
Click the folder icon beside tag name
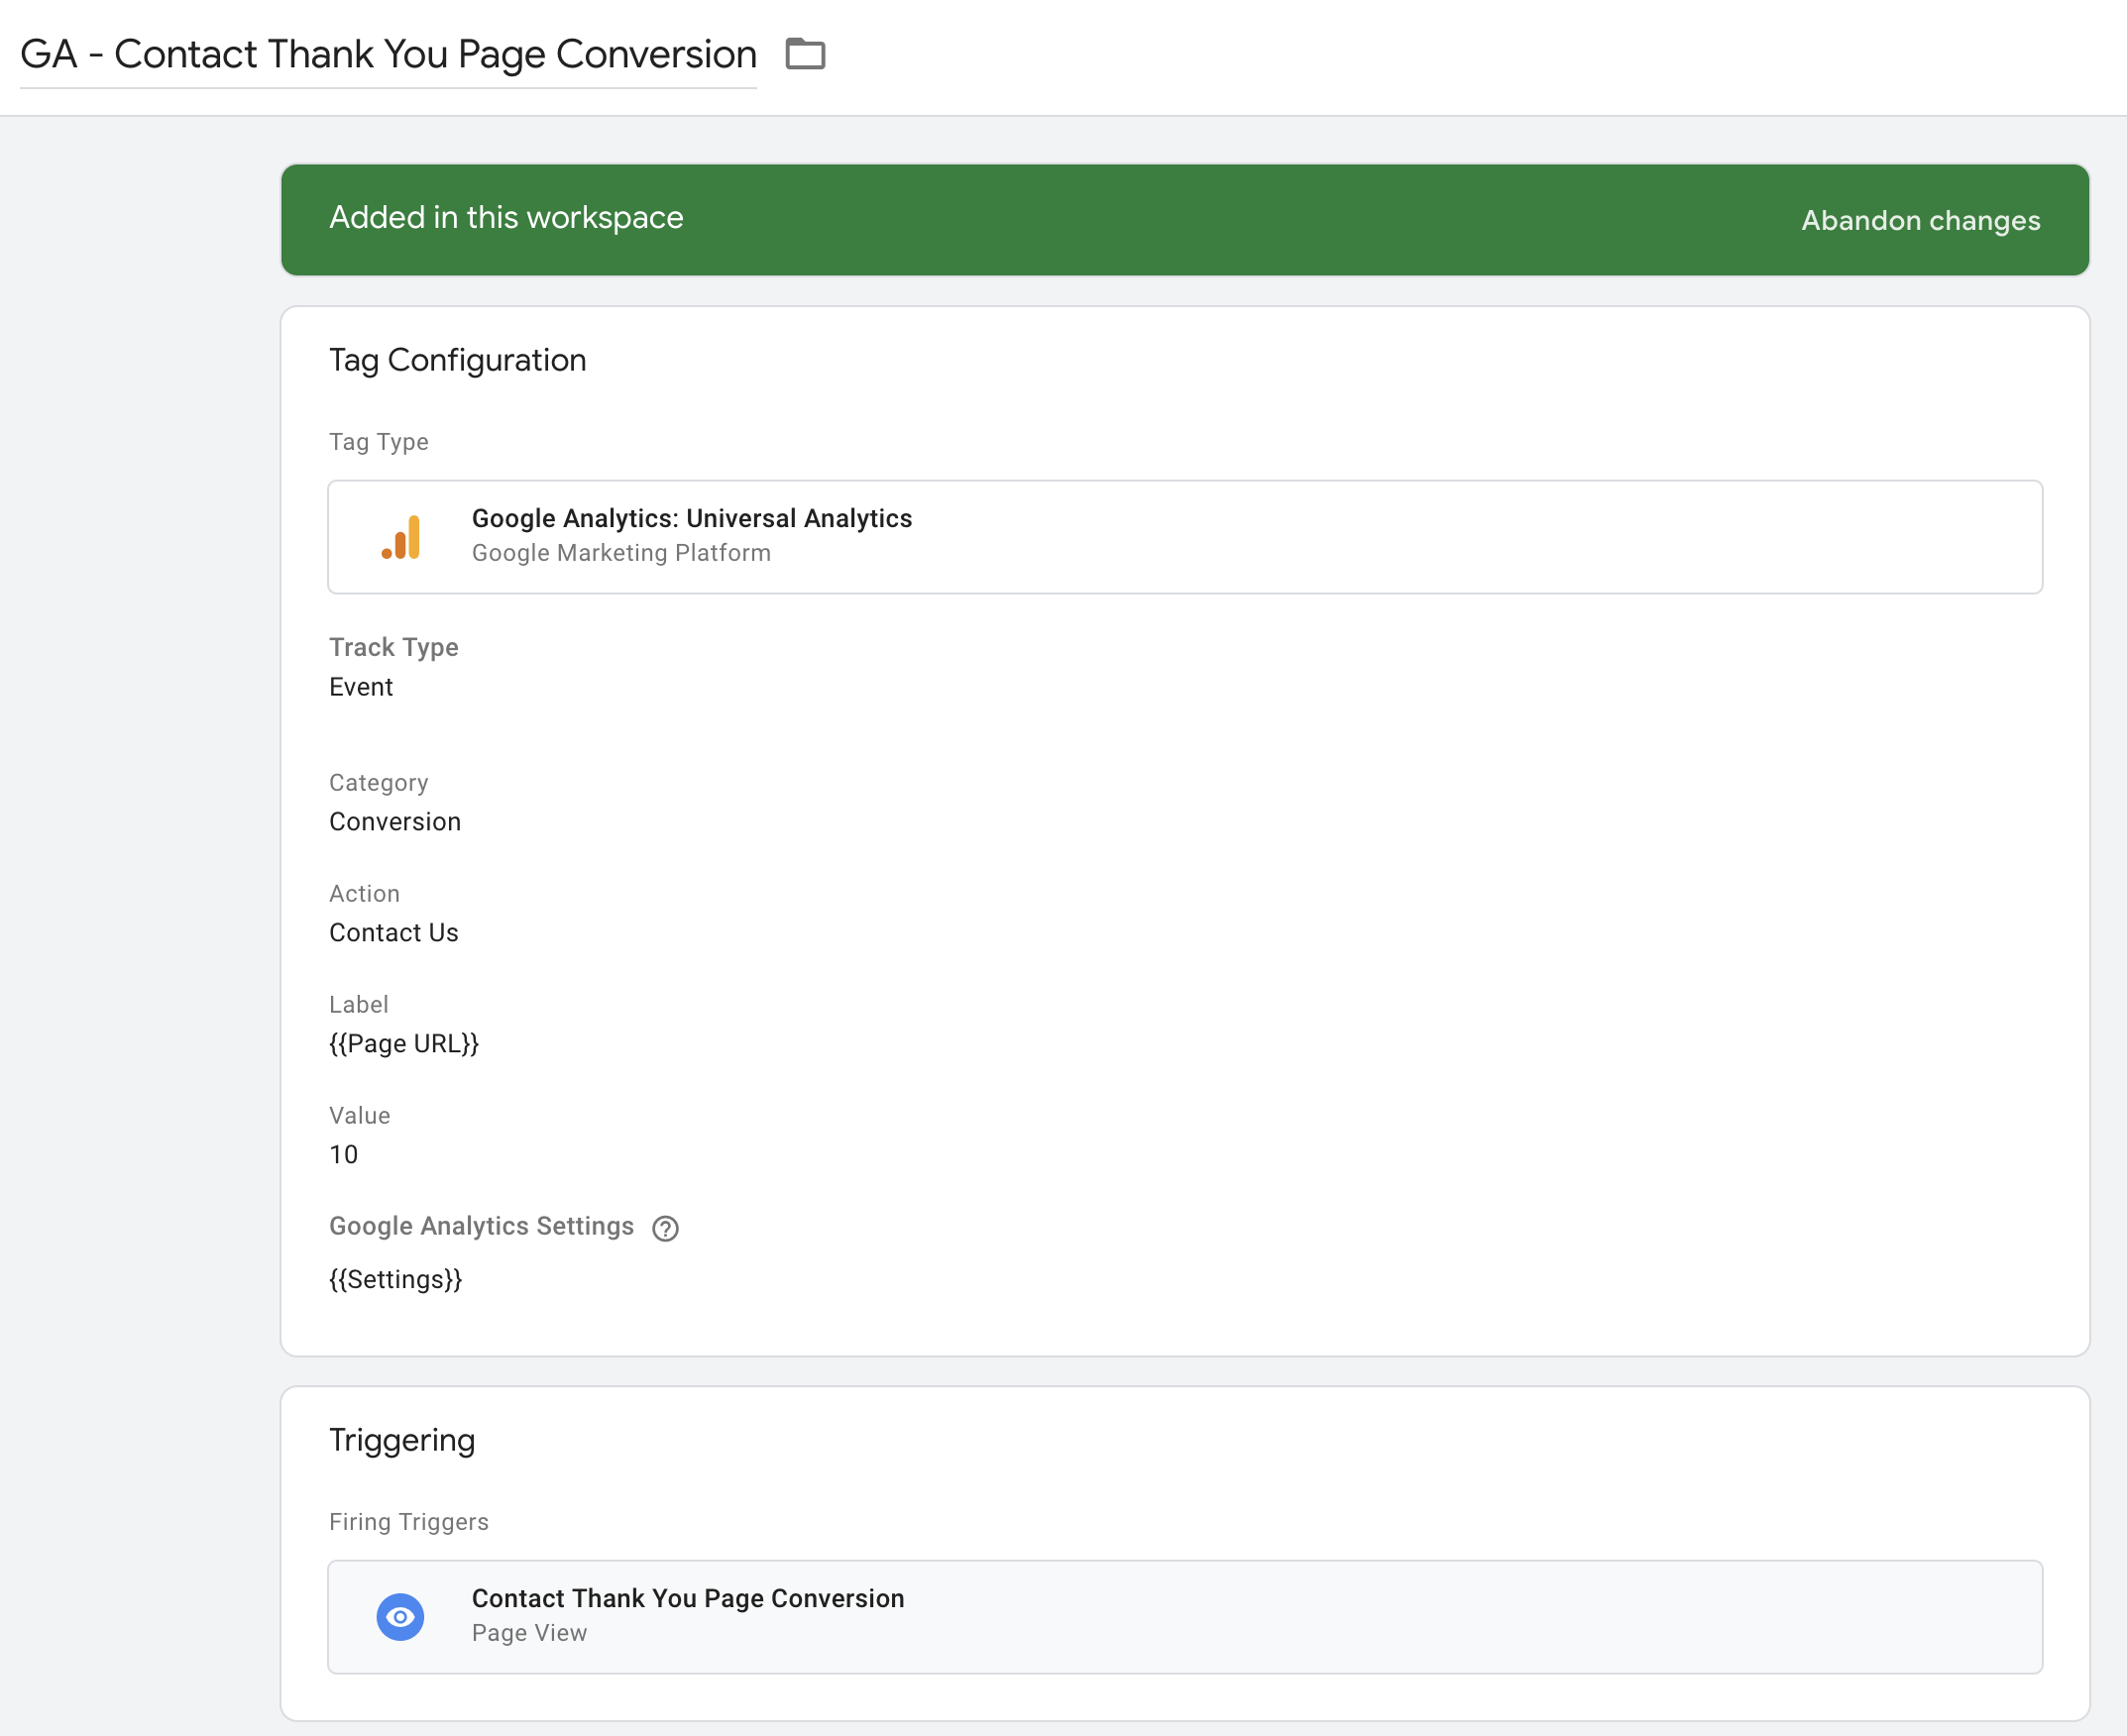pyautogui.click(x=805, y=54)
